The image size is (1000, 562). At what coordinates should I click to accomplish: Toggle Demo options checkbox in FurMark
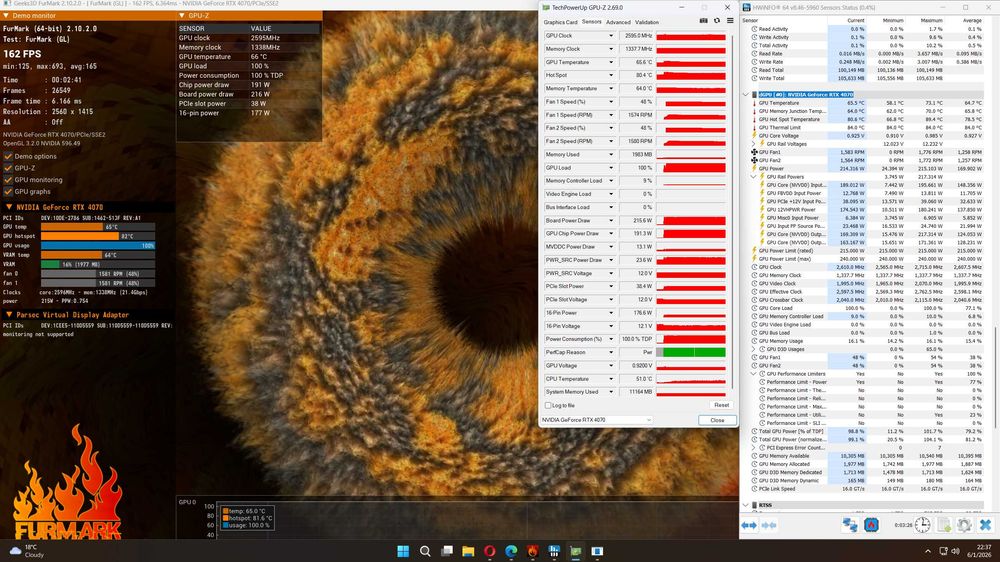click(8, 156)
